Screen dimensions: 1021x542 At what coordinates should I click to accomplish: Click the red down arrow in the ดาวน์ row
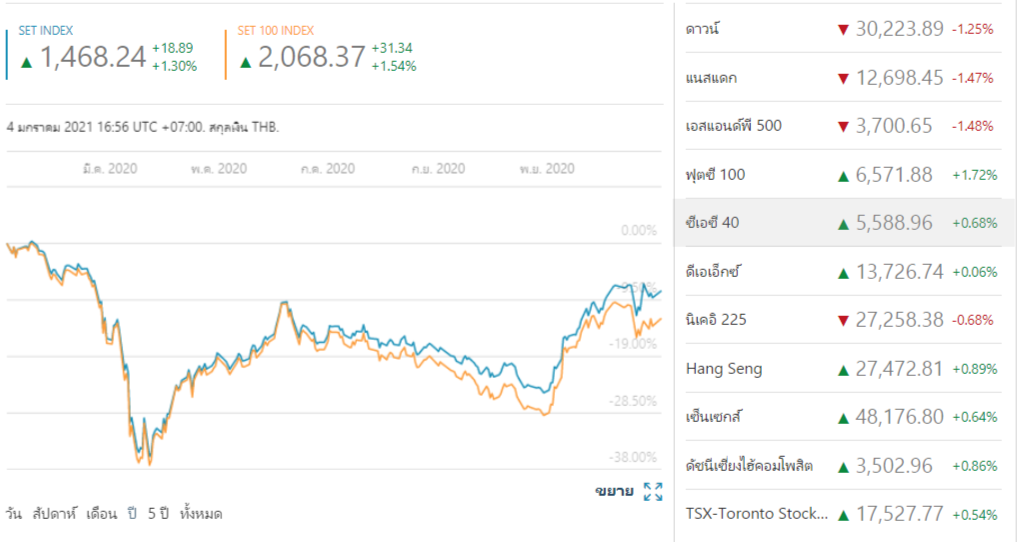[x=843, y=29]
